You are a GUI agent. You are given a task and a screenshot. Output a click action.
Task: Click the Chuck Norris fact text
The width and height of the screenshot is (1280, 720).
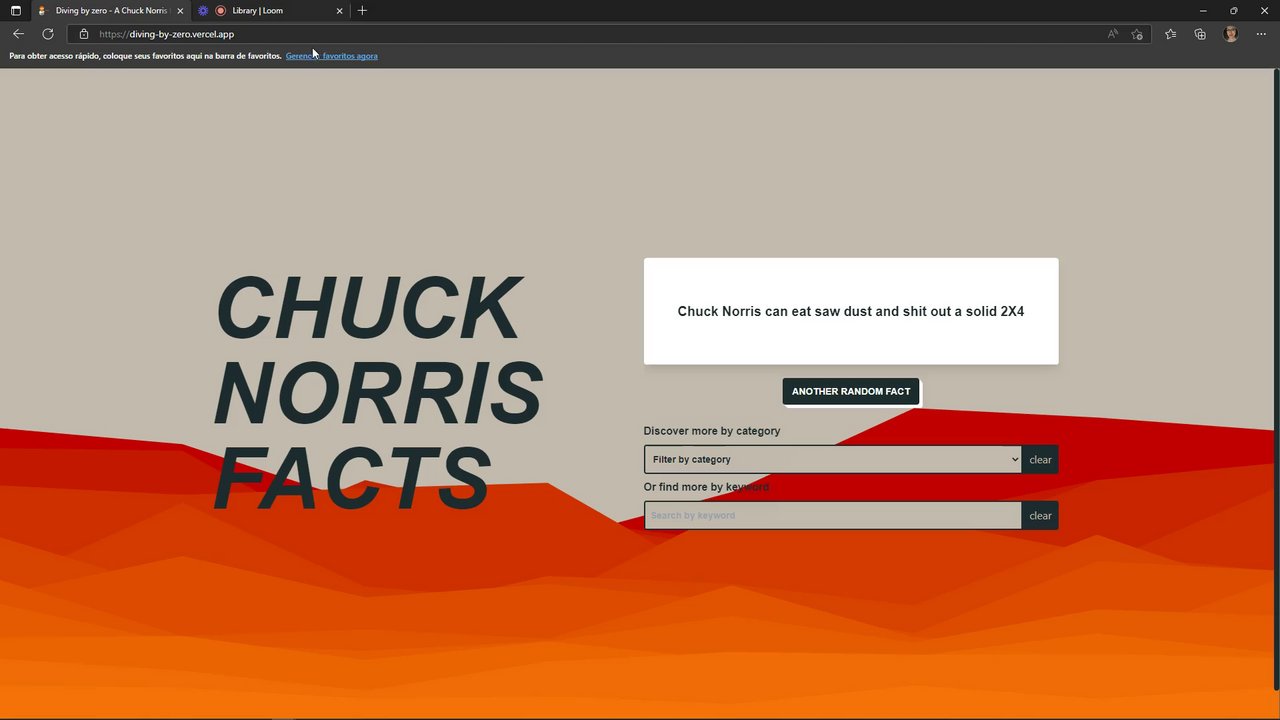(x=851, y=311)
